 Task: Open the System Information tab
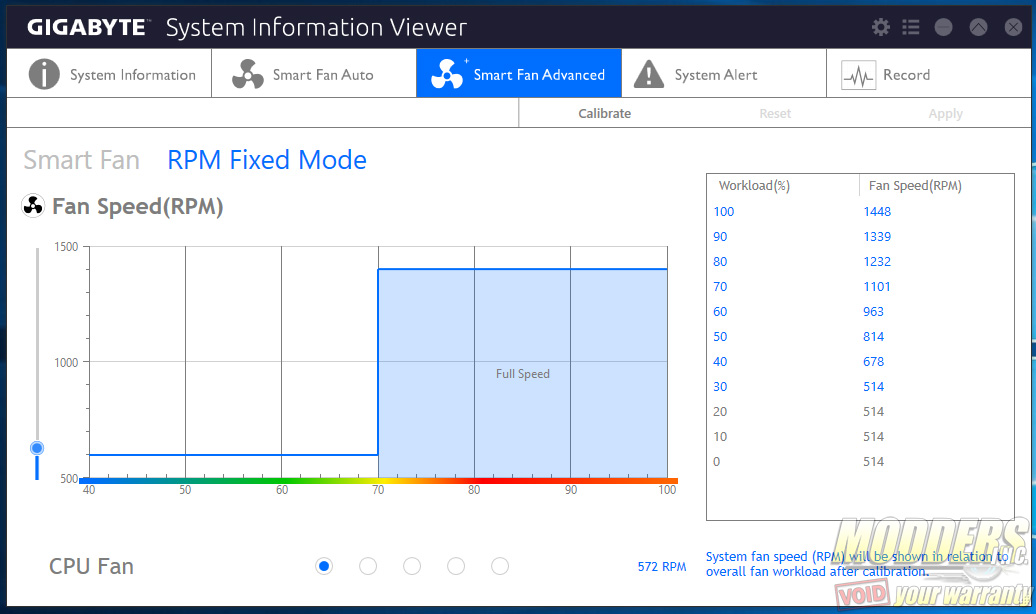[x=109, y=73]
